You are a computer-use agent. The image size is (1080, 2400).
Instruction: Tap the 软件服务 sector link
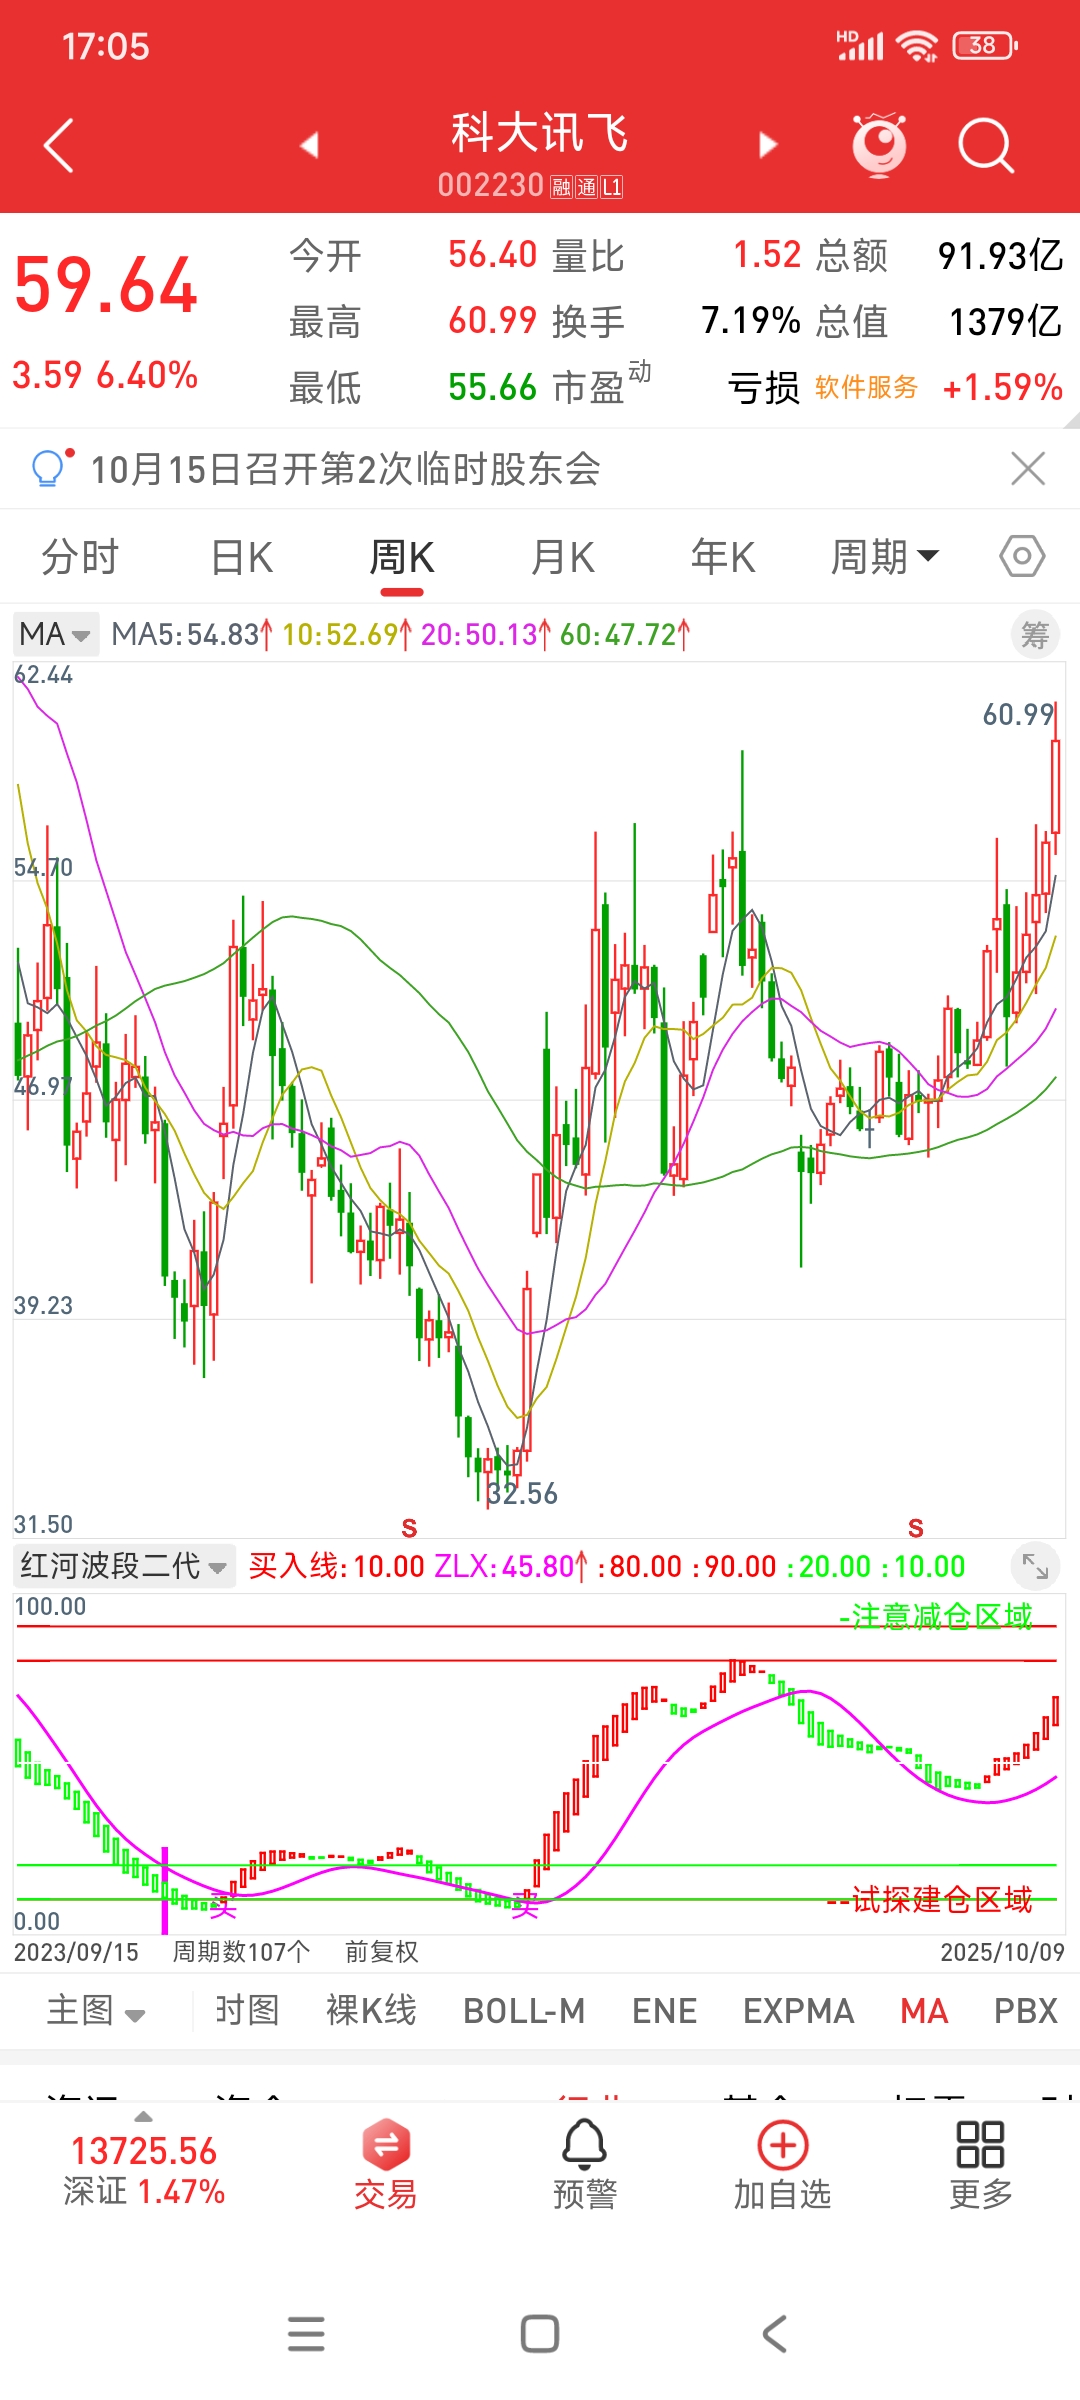[866, 387]
